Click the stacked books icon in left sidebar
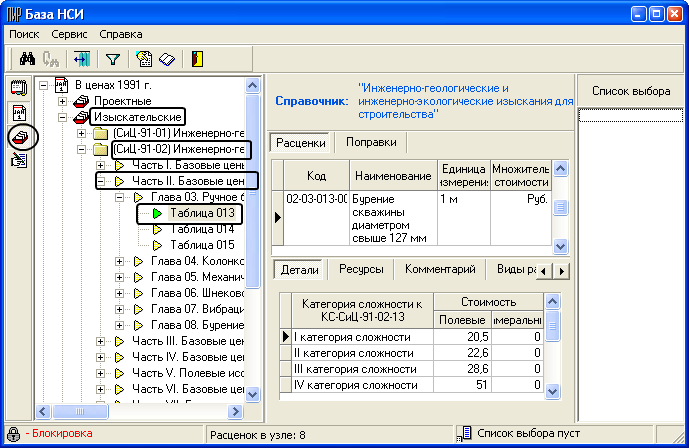 (x=19, y=136)
